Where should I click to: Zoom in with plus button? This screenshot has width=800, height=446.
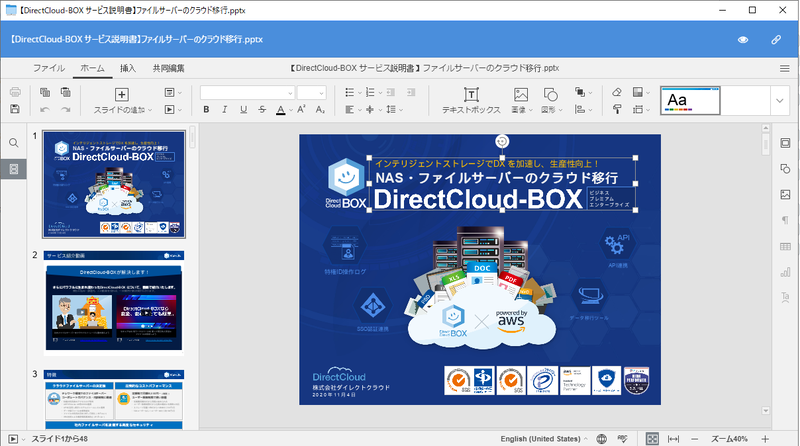765,439
